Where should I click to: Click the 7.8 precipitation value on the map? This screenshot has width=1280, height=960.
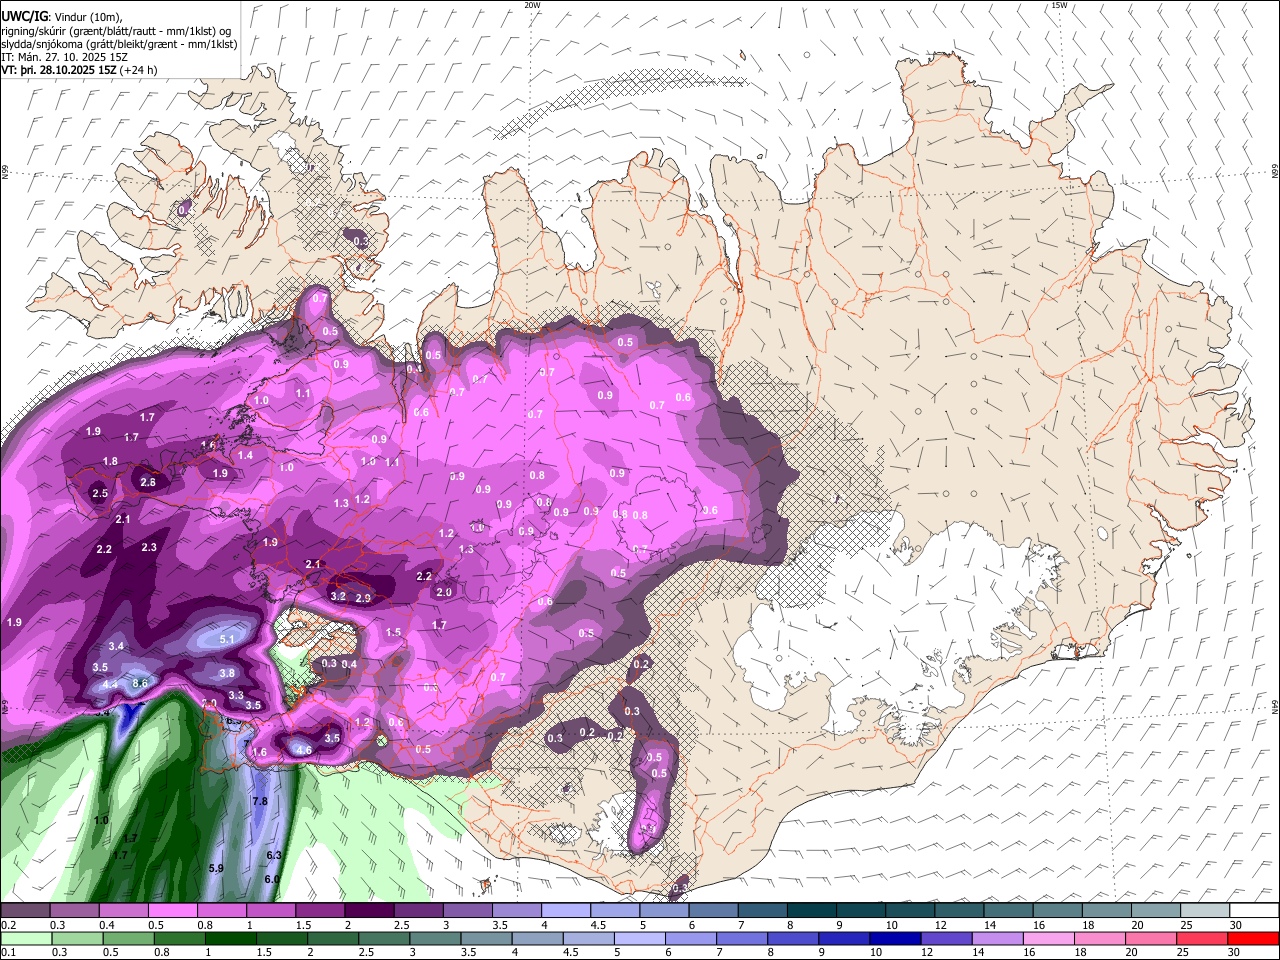260,802
